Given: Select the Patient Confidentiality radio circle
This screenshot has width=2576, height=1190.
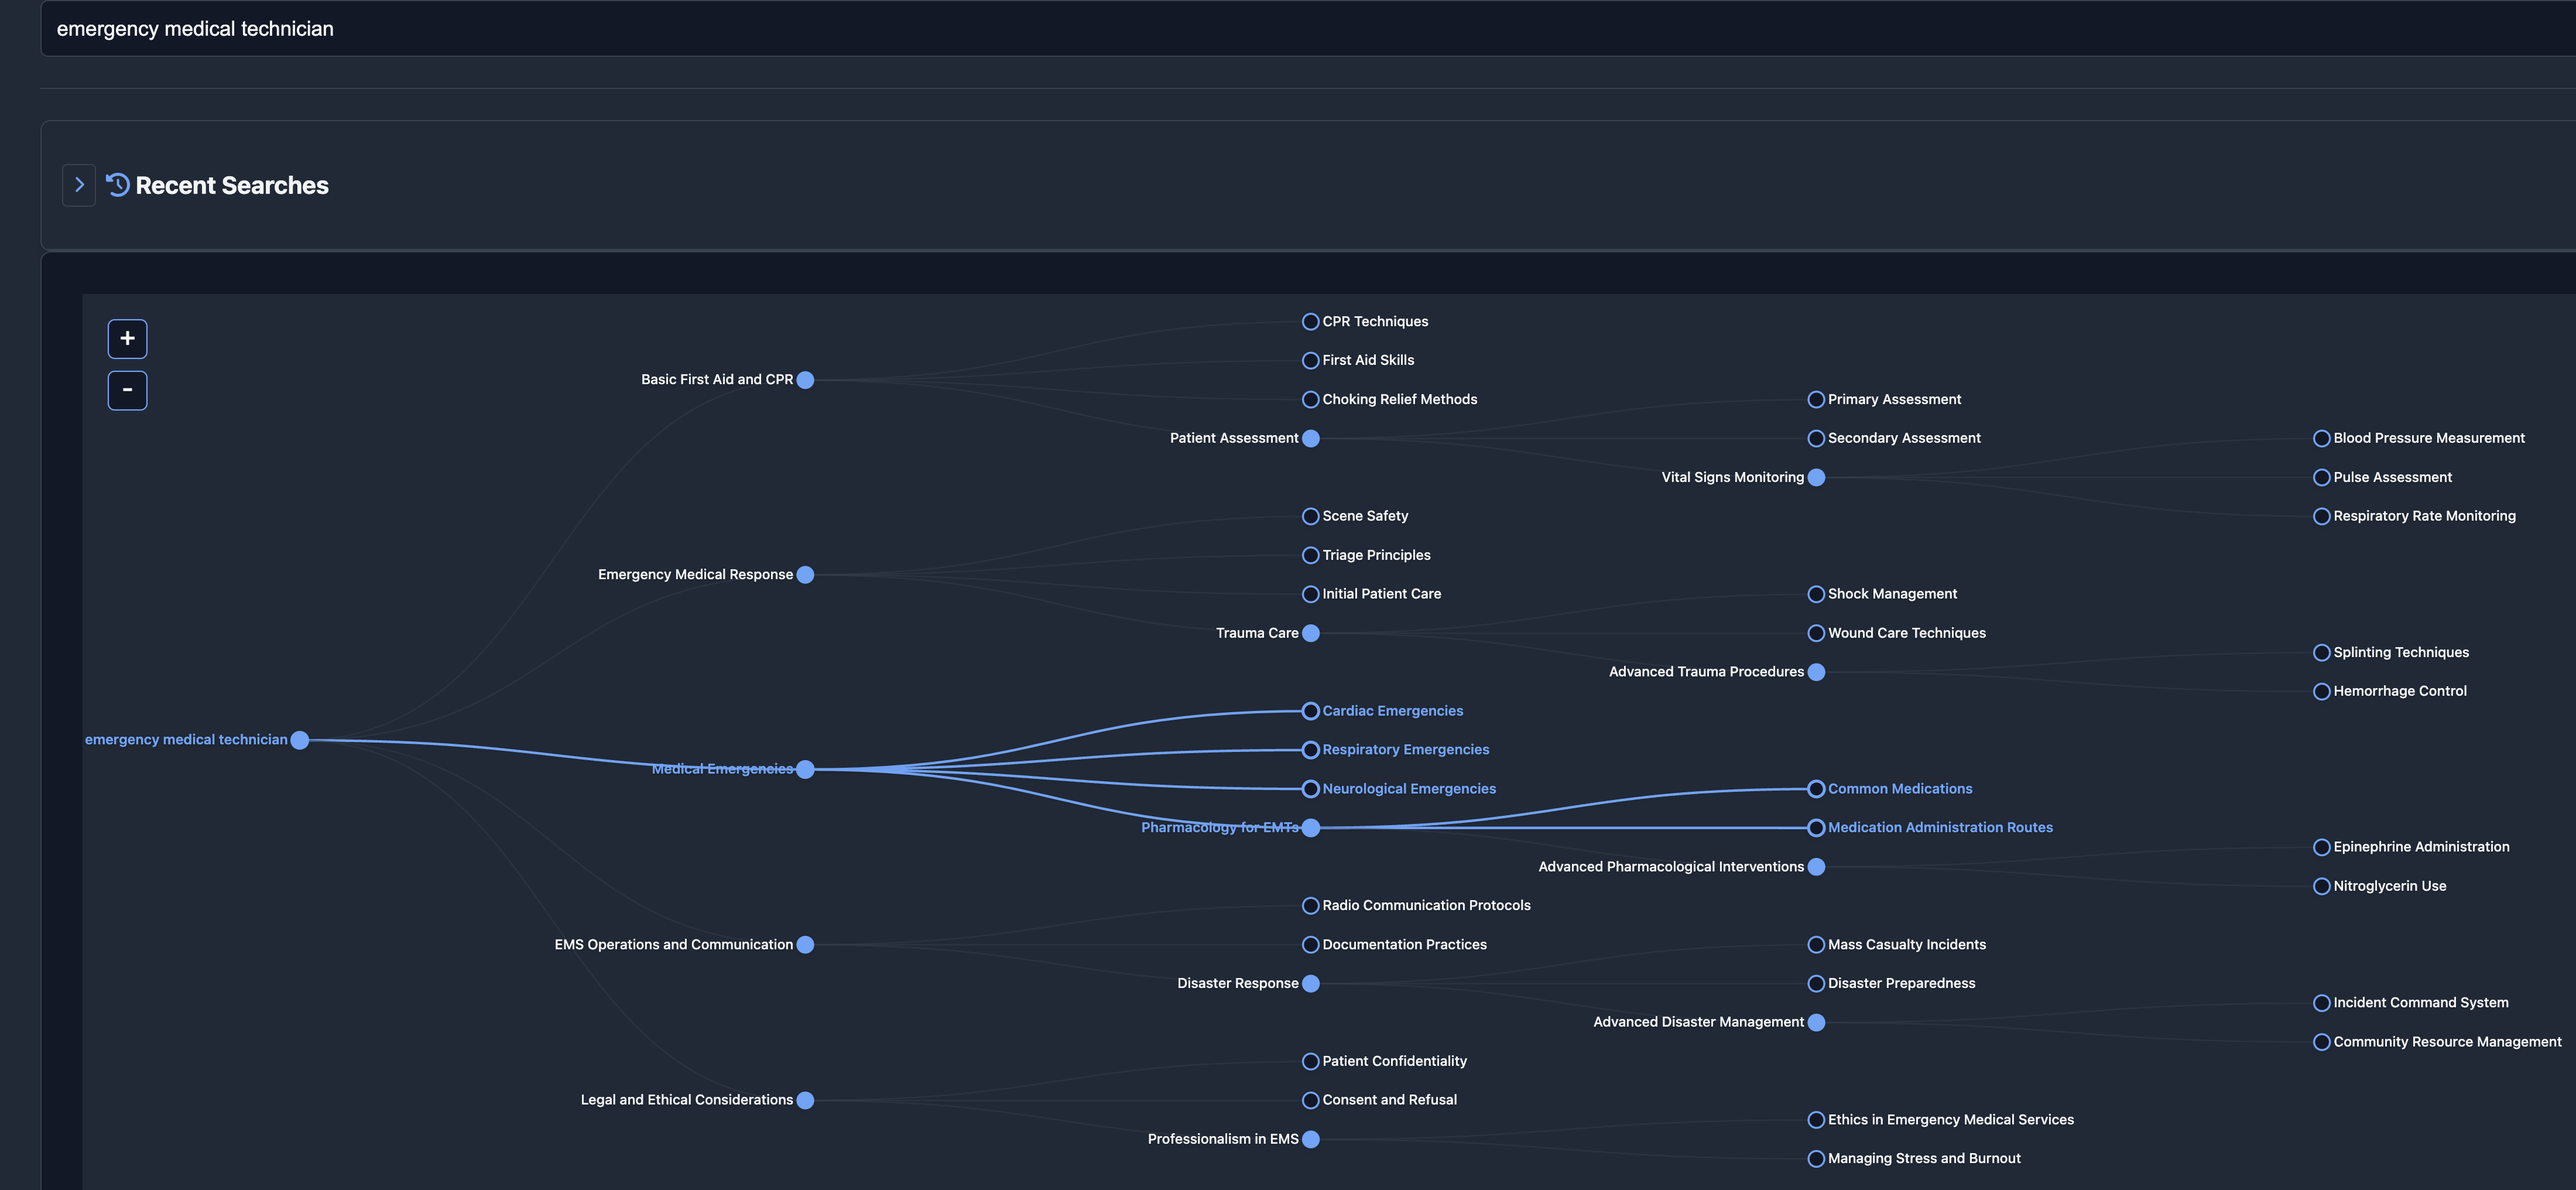Looking at the screenshot, I should (1311, 1060).
